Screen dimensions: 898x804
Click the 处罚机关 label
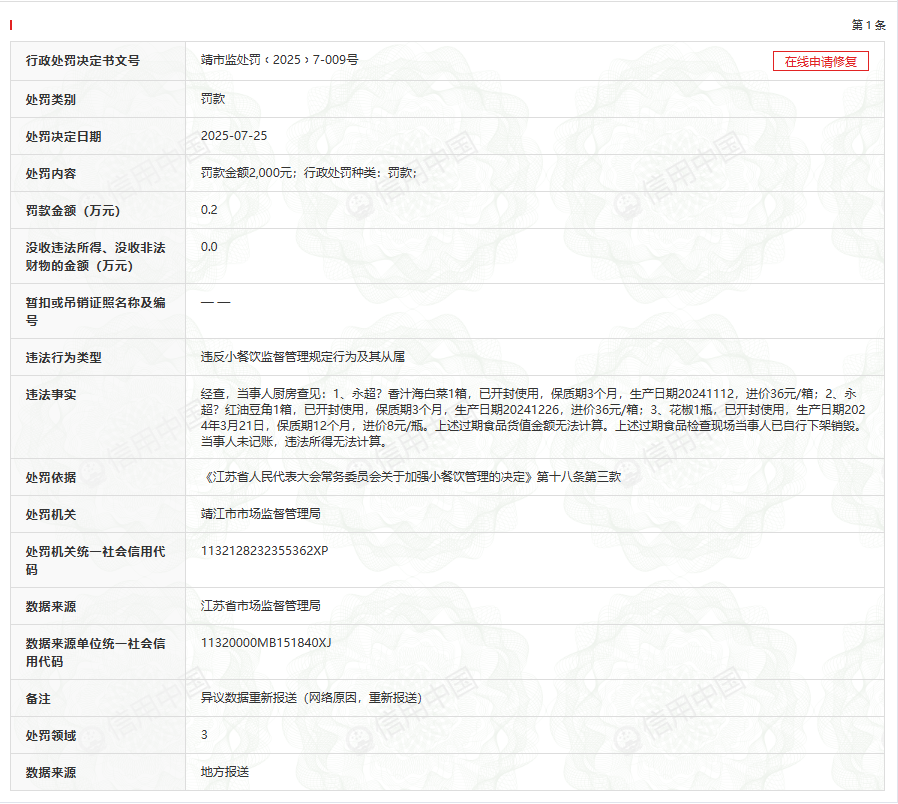[x=50, y=515]
